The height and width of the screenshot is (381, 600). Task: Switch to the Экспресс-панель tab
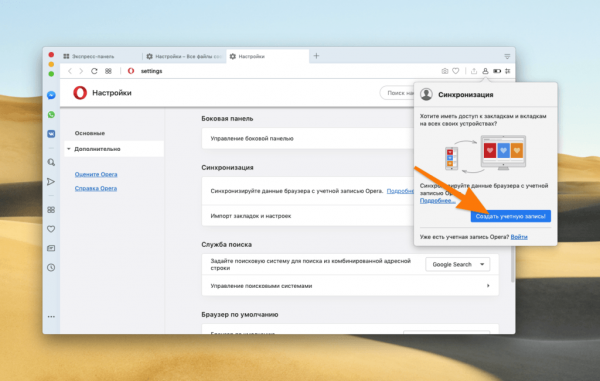click(x=101, y=56)
